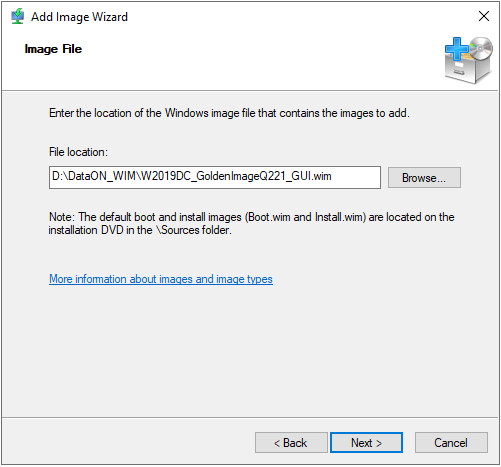Open the Browse... file picker
Screen dimensions: 501x467
424,177
